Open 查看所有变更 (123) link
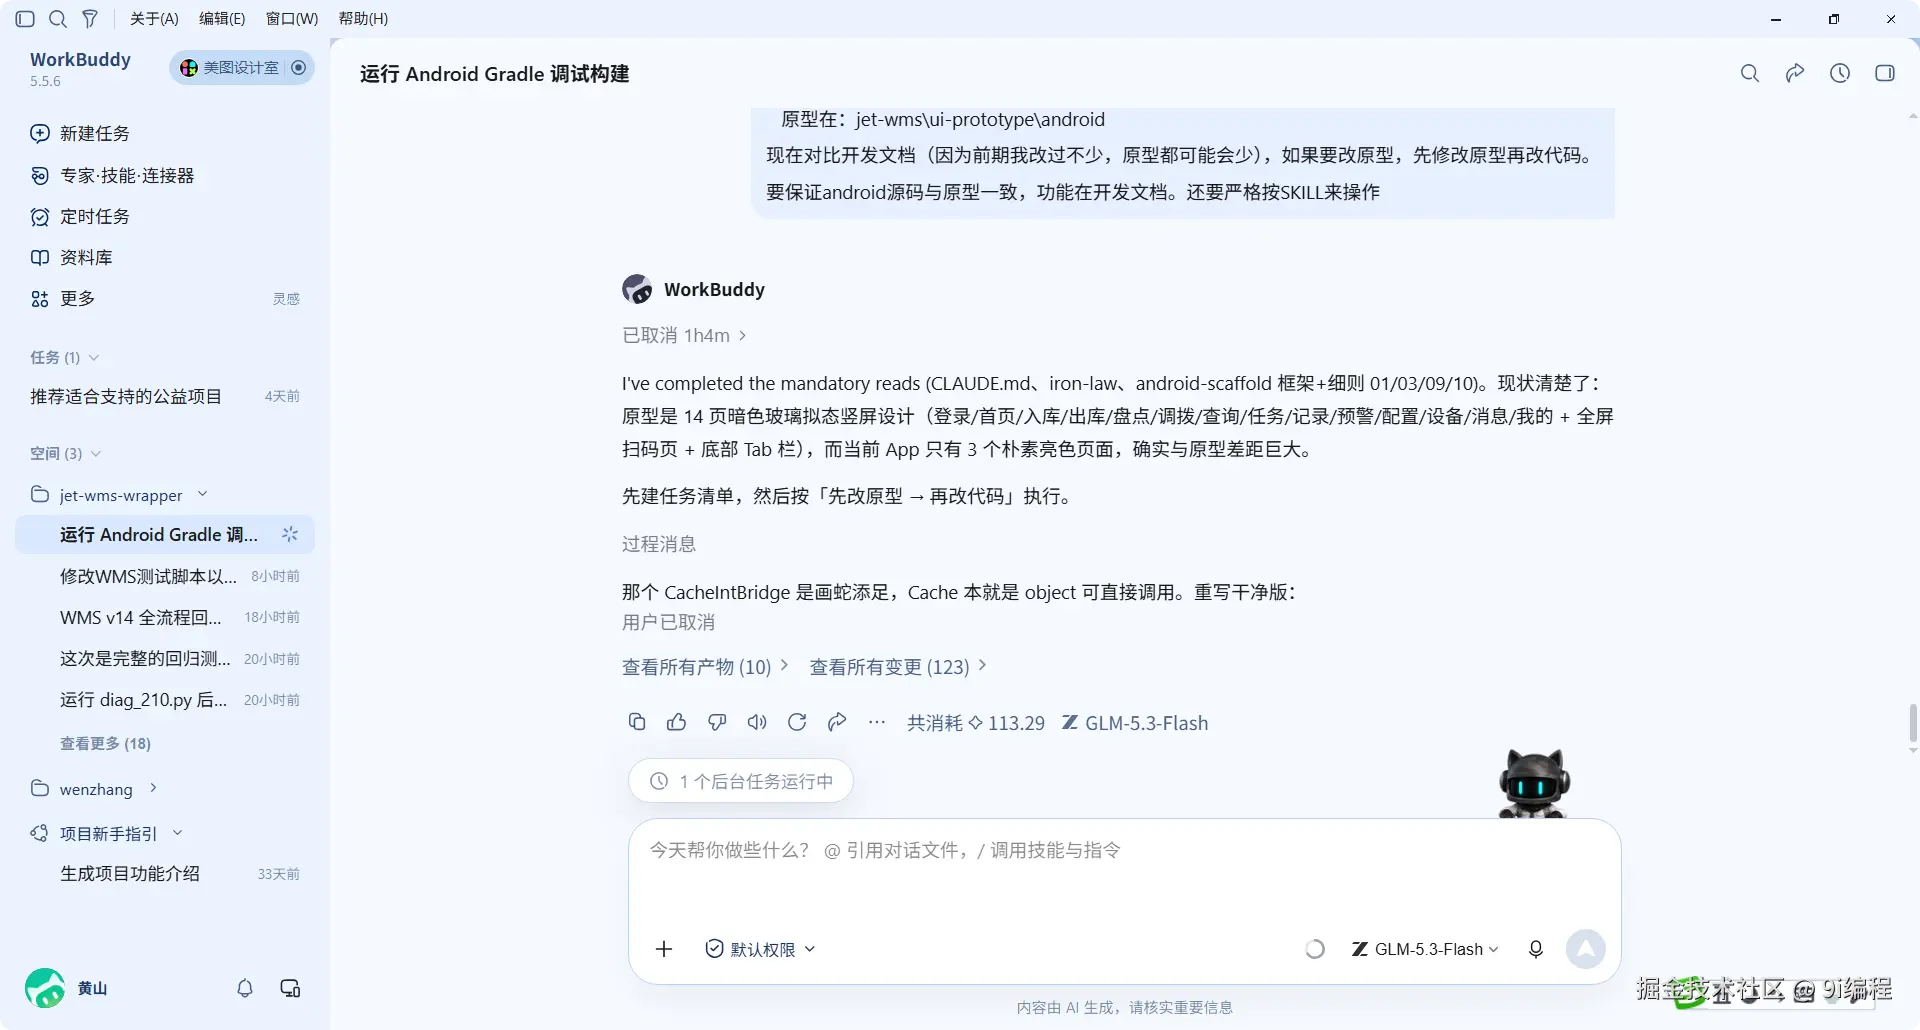This screenshot has height=1030, width=1920. 898,667
